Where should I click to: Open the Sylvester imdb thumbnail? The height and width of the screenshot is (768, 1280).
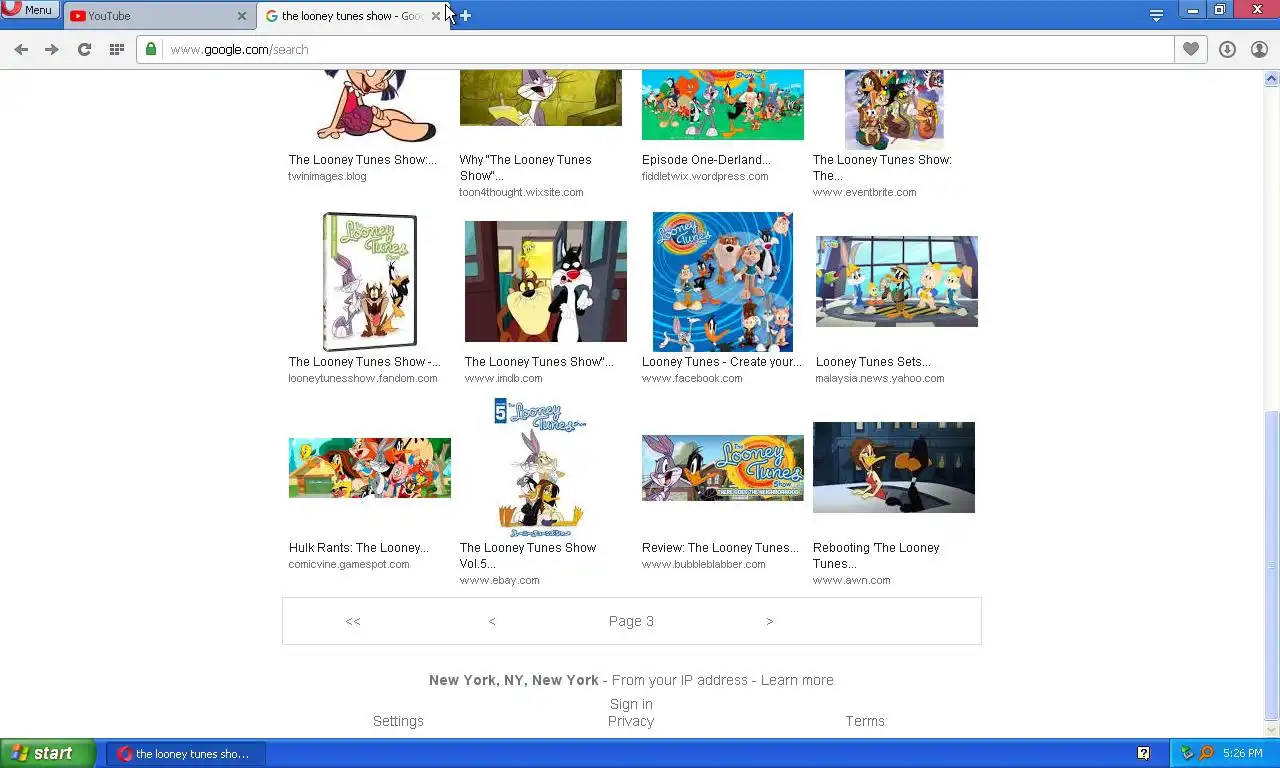click(546, 281)
